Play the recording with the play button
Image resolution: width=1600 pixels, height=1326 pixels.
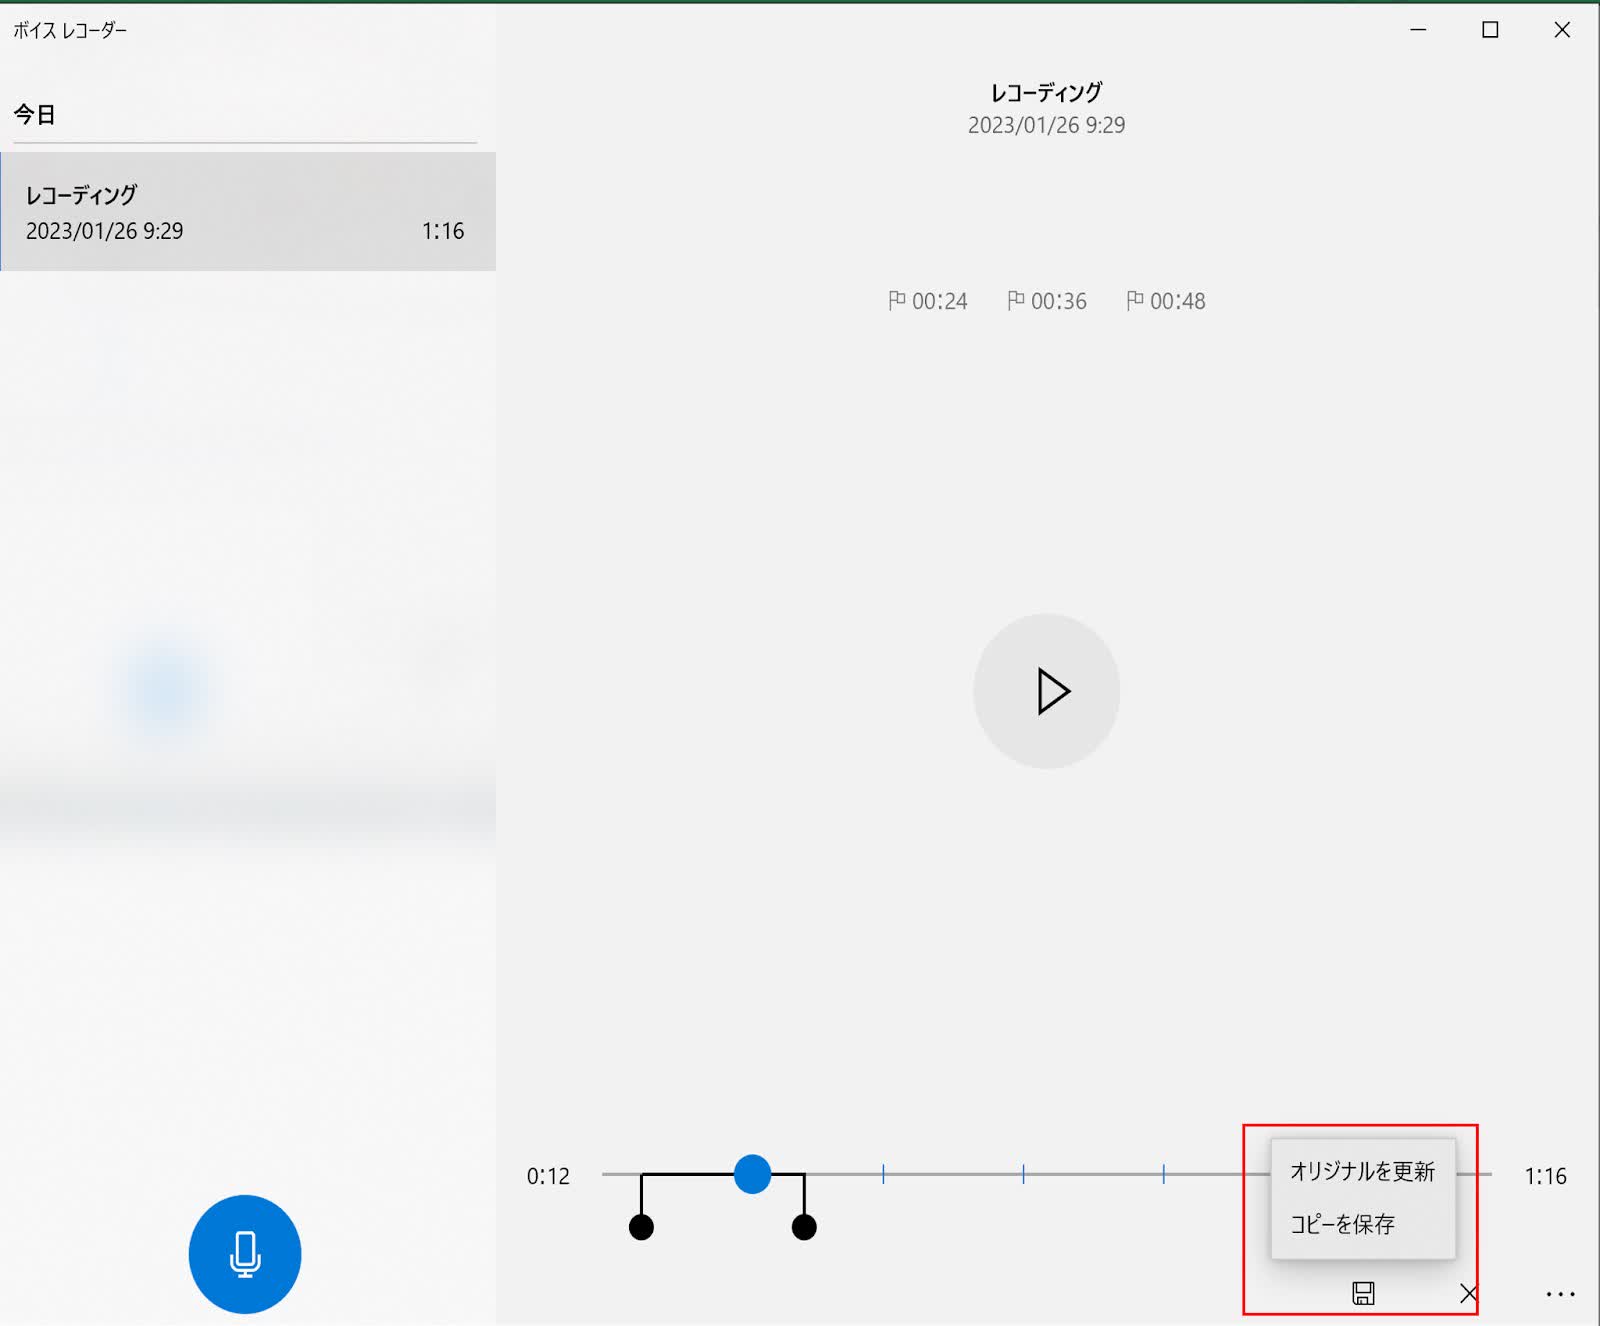[1046, 691]
